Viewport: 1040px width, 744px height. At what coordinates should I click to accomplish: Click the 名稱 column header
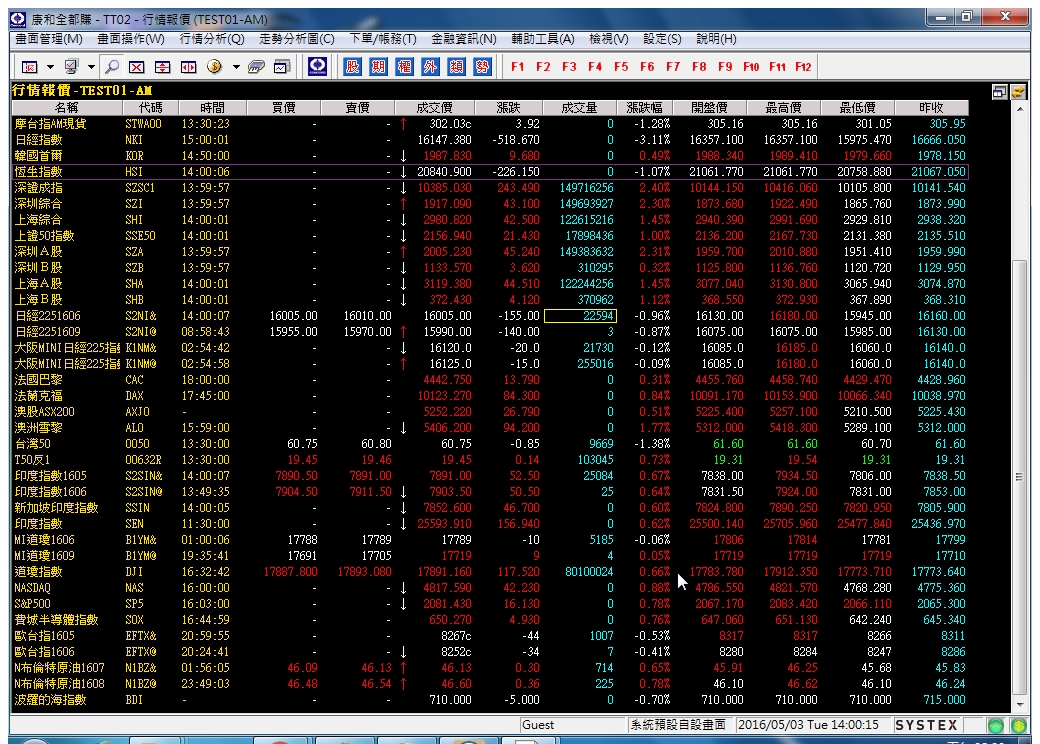click(x=66, y=107)
